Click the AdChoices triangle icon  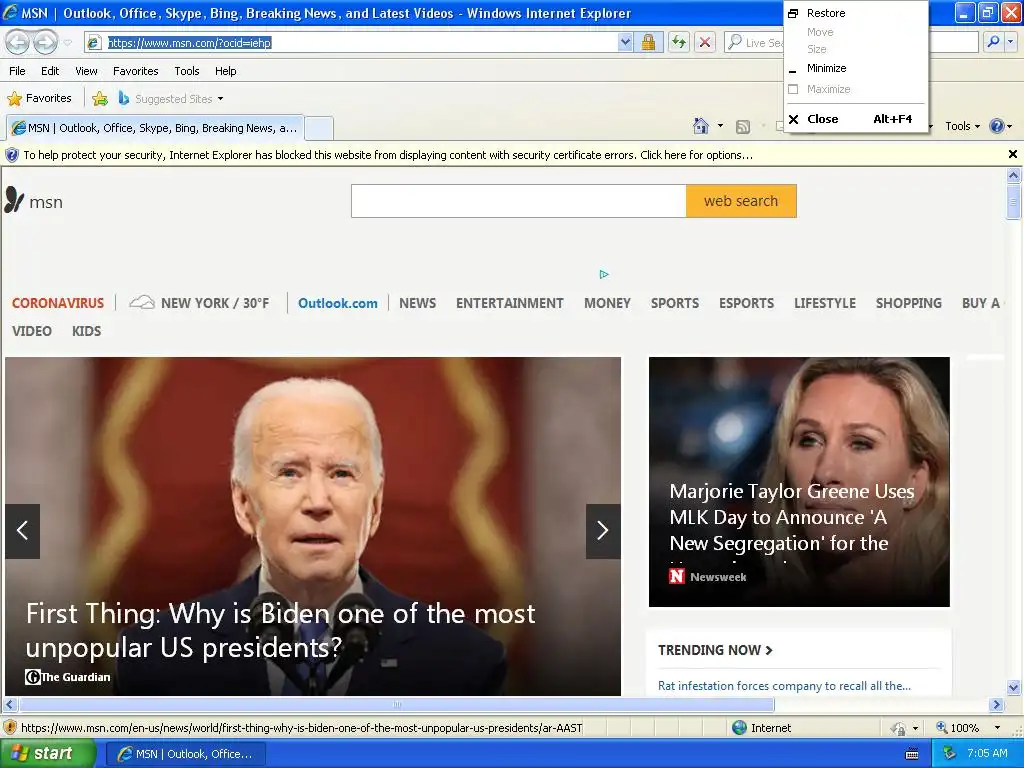click(604, 274)
